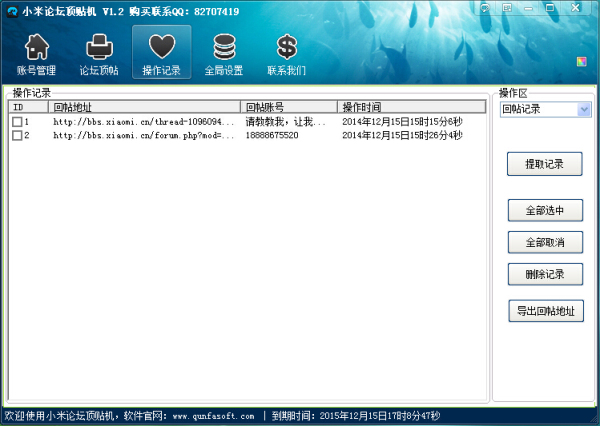The height and width of the screenshot is (426, 600).
Task: Open 账号管理 house icon
Action: pos(36,54)
